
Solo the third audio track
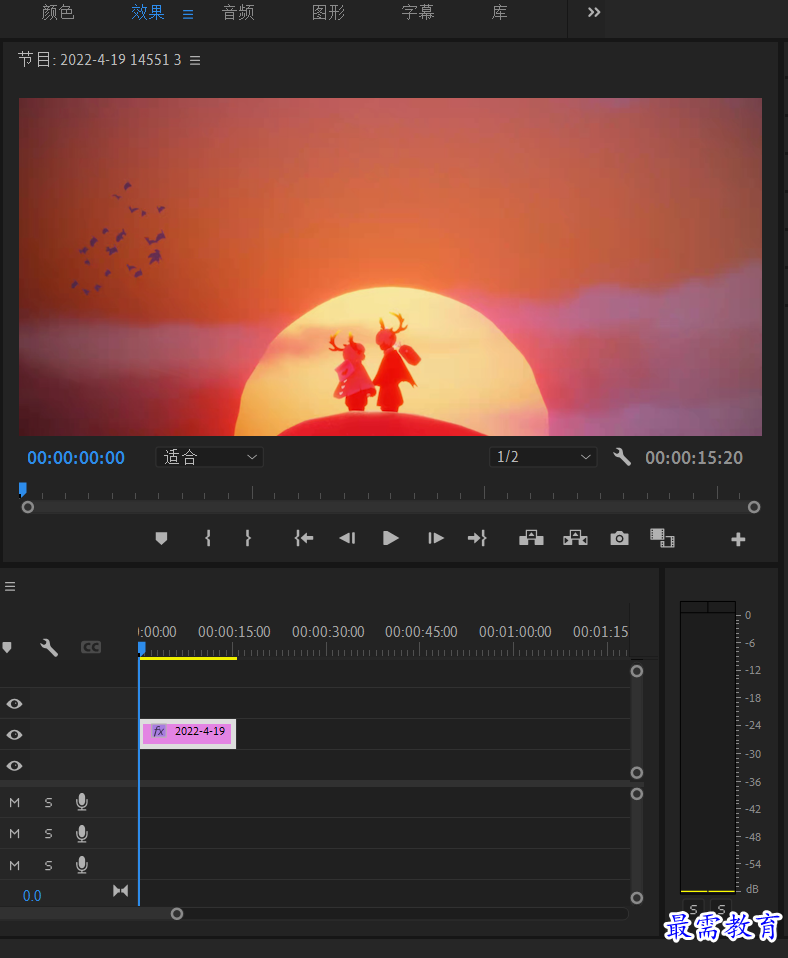click(48, 866)
